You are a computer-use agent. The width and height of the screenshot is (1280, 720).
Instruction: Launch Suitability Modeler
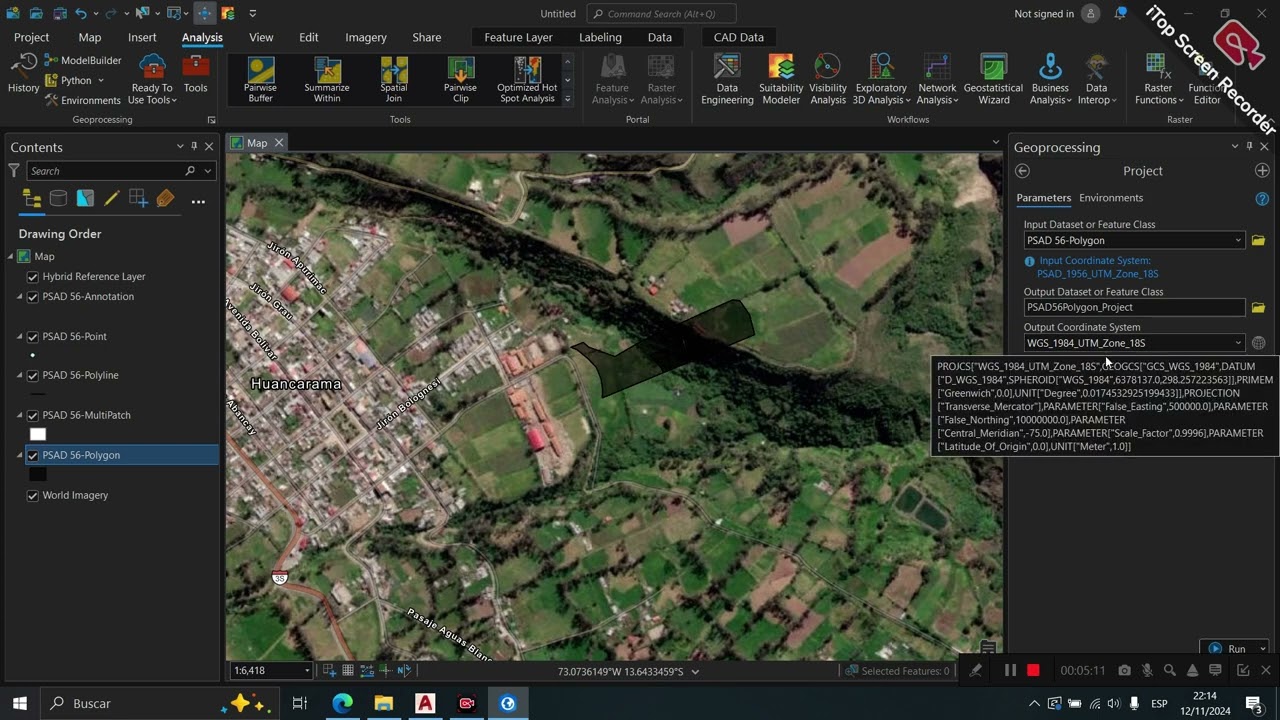pos(781,79)
